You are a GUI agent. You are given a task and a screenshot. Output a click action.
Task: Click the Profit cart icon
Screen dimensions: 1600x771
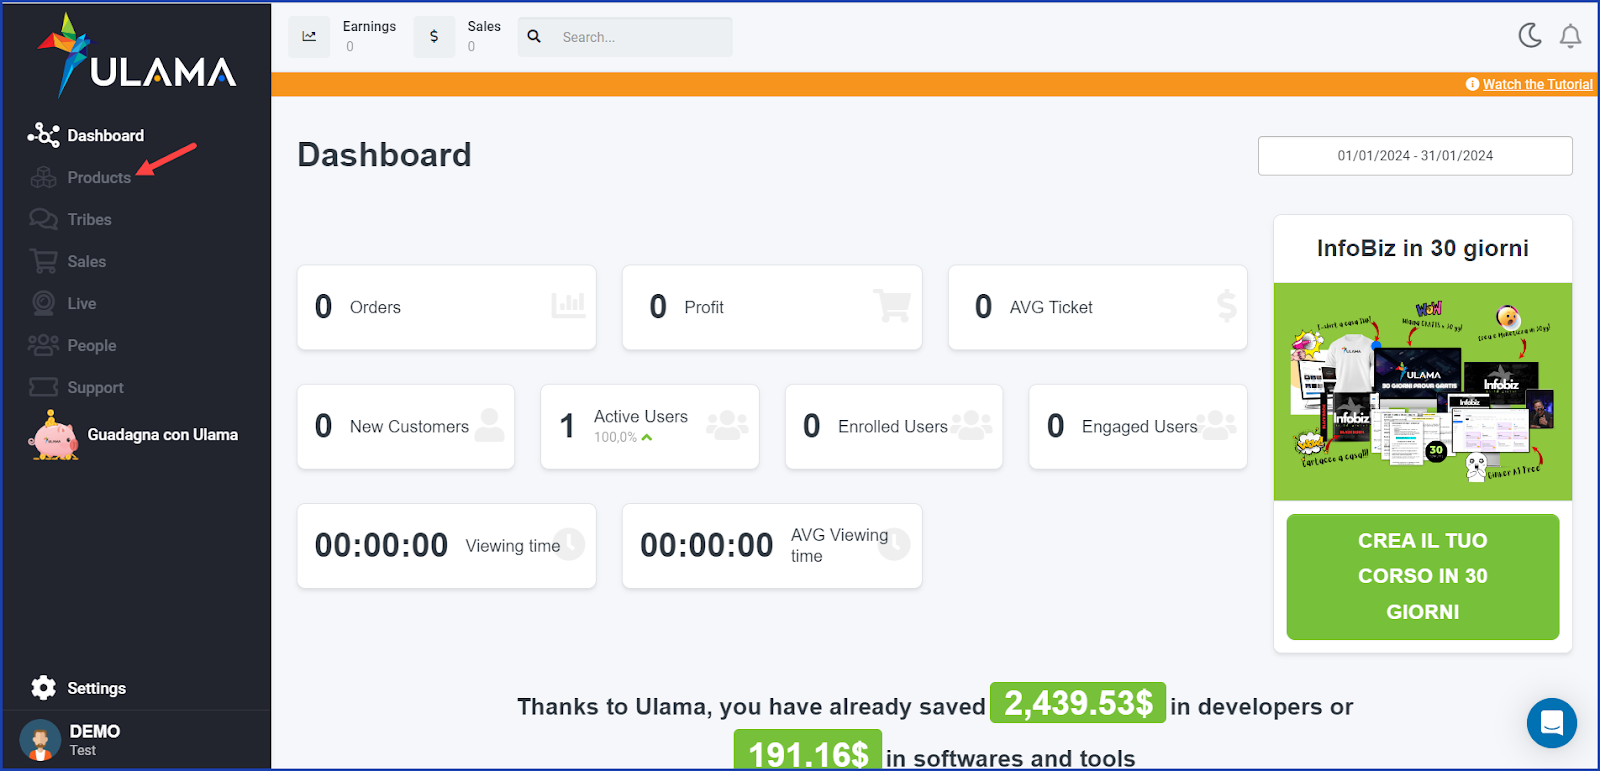point(892,305)
